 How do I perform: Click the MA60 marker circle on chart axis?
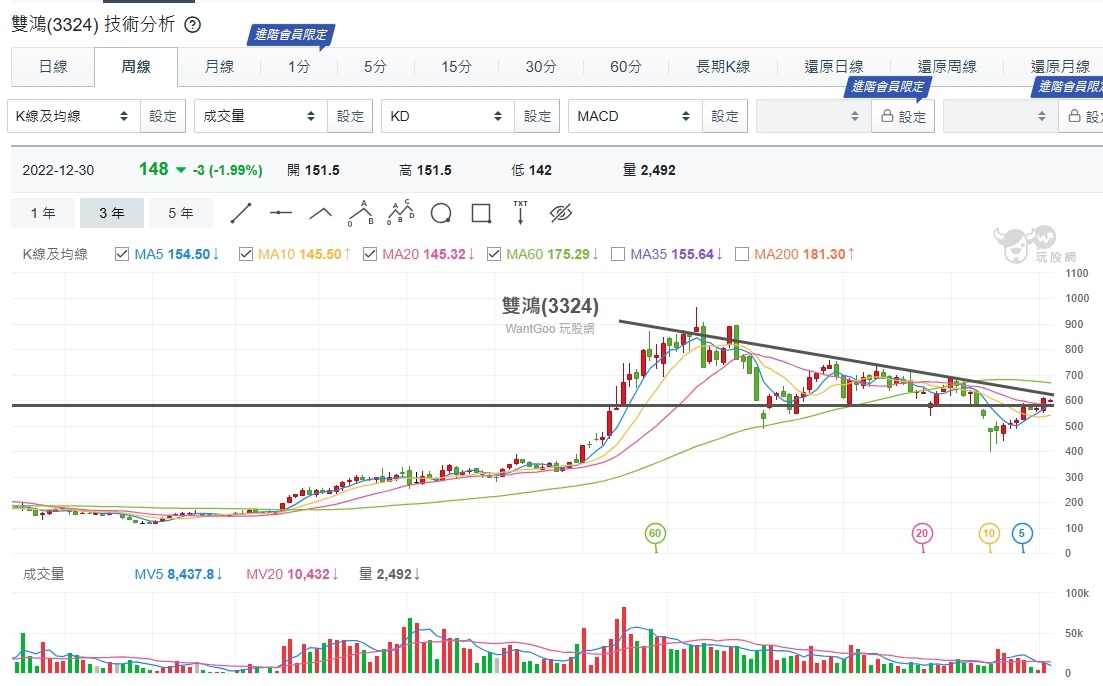coord(655,533)
